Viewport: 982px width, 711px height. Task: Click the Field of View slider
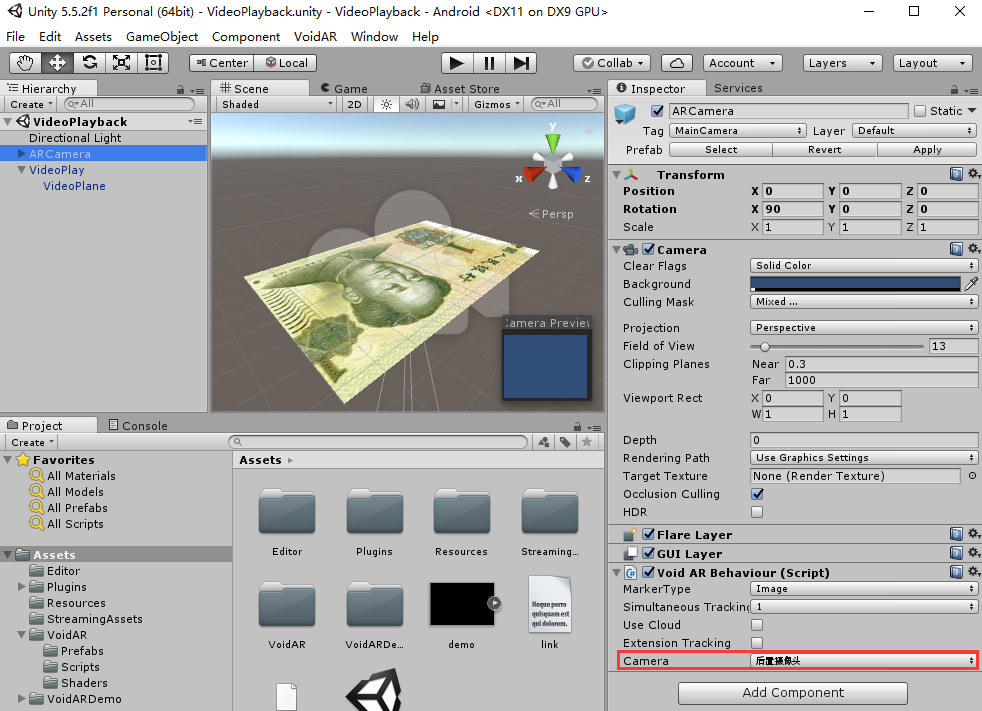tap(837, 346)
